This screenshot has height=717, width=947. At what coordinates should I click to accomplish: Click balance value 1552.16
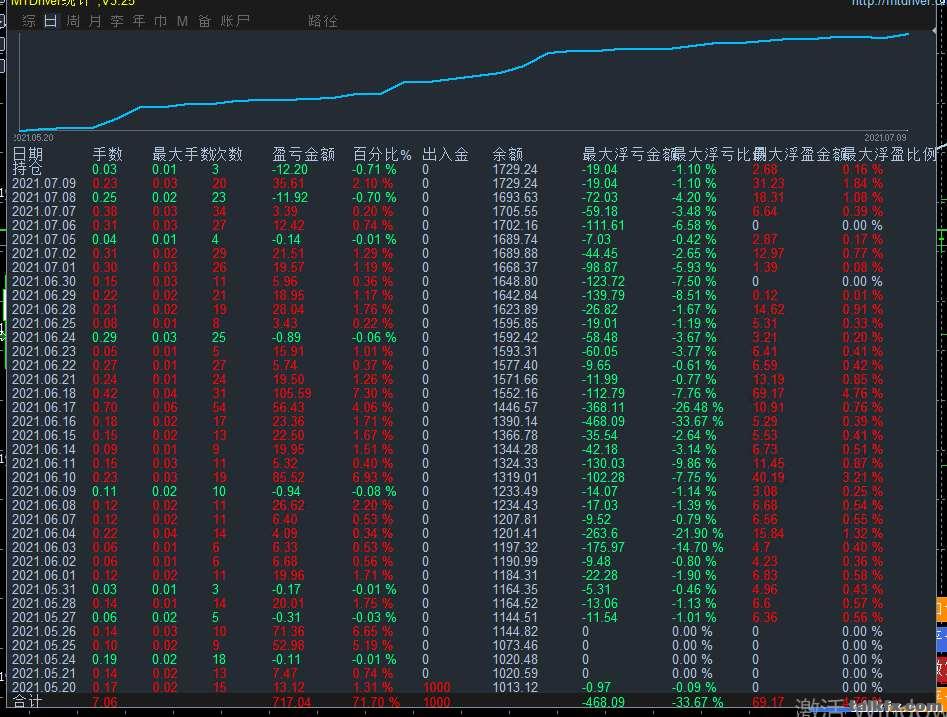click(515, 393)
